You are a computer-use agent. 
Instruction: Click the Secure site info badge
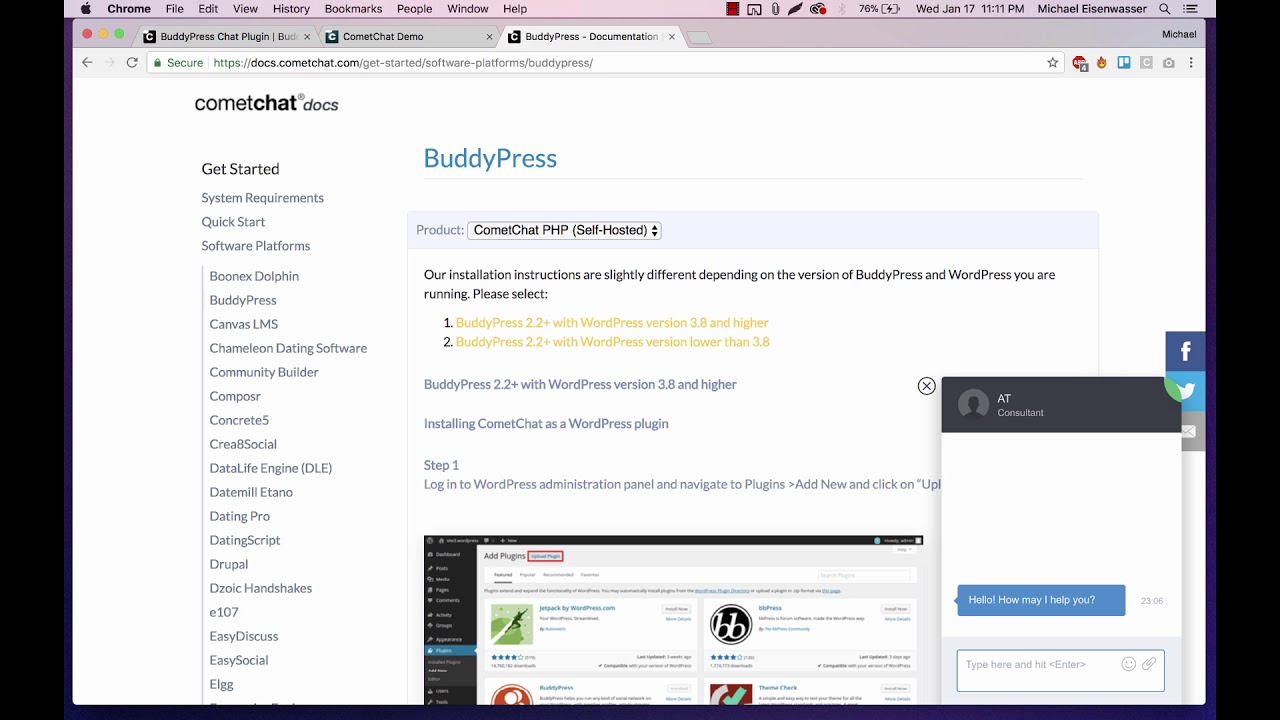[x=178, y=62]
